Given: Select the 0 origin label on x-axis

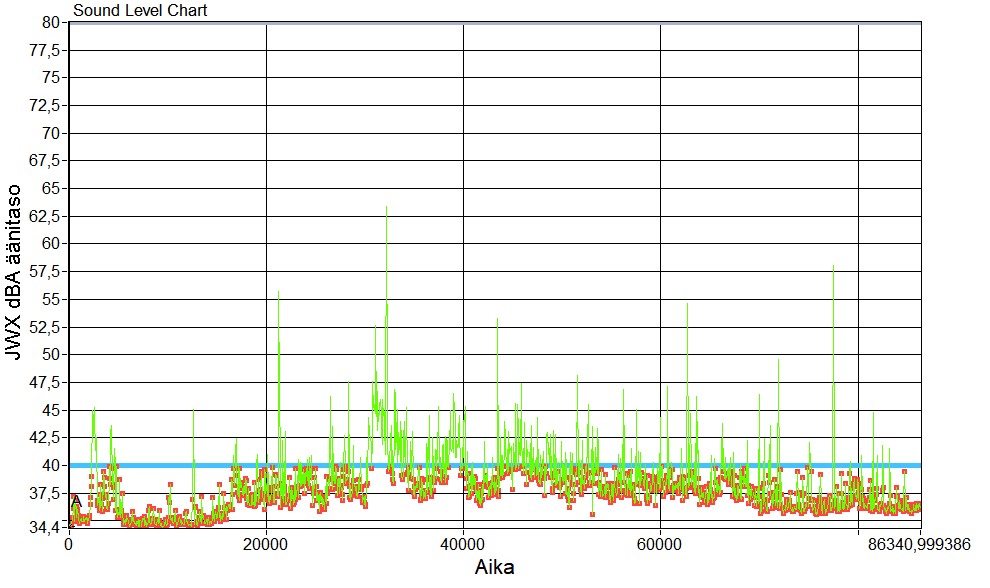Looking at the screenshot, I should coord(69,545).
